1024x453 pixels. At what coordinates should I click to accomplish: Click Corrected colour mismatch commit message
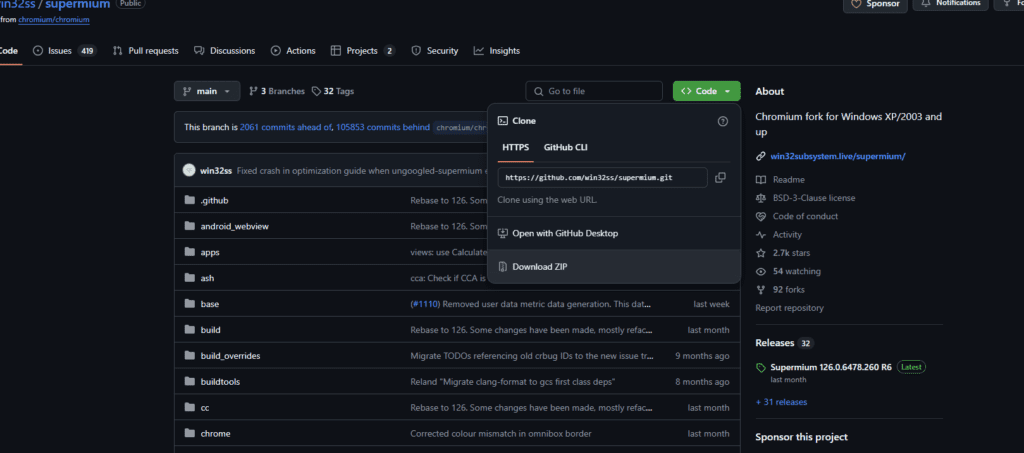[x=501, y=433]
